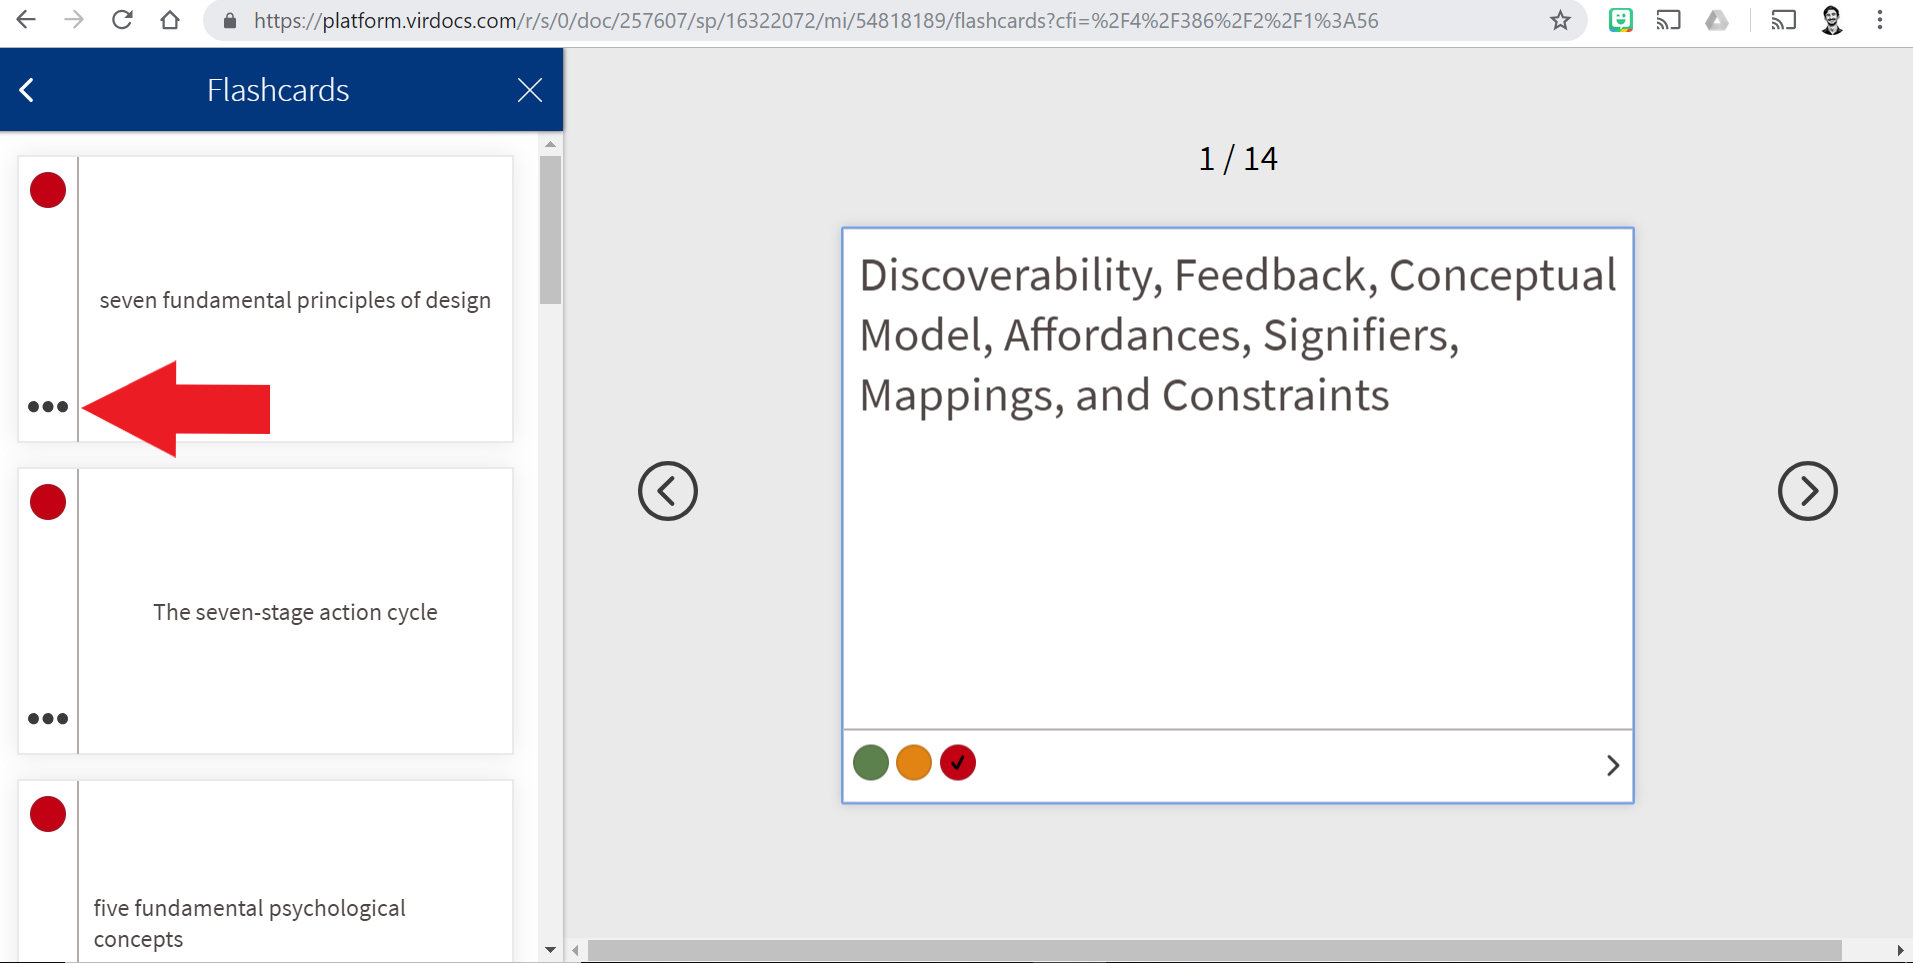Bookmark this page with star icon
The width and height of the screenshot is (1913, 963).
(x=1560, y=20)
